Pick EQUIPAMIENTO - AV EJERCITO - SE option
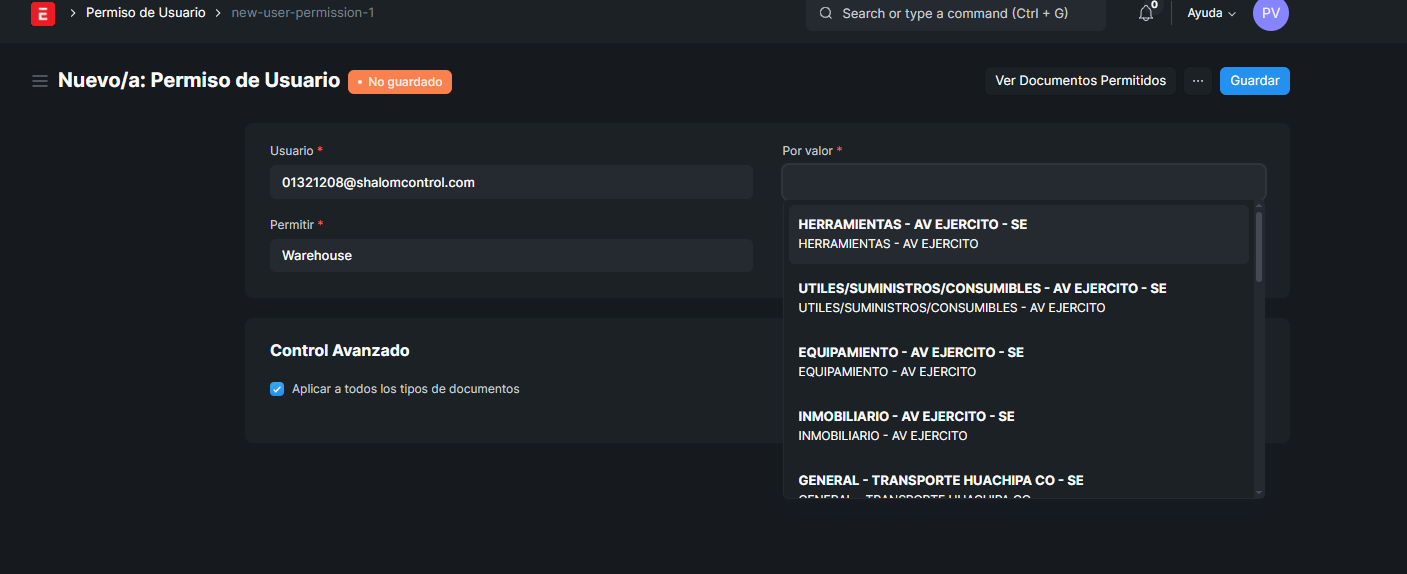Viewport: 1407px width, 574px height. click(1018, 362)
